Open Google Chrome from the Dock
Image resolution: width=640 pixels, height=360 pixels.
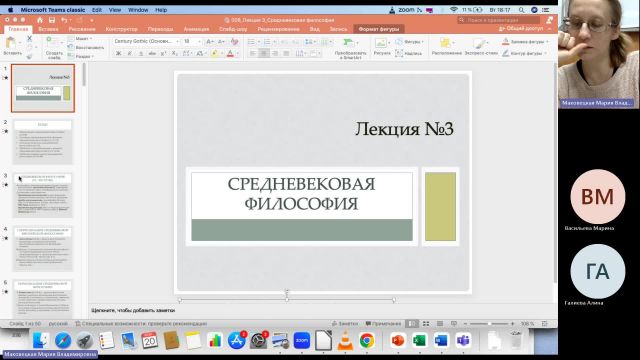367,340
